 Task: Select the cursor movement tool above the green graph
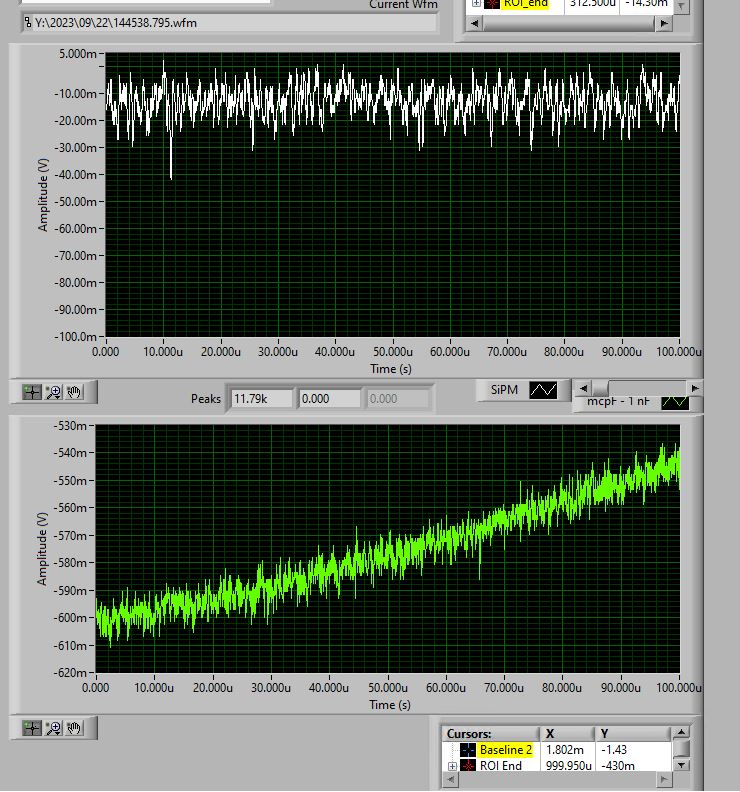pyautogui.click(x=33, y=393)
